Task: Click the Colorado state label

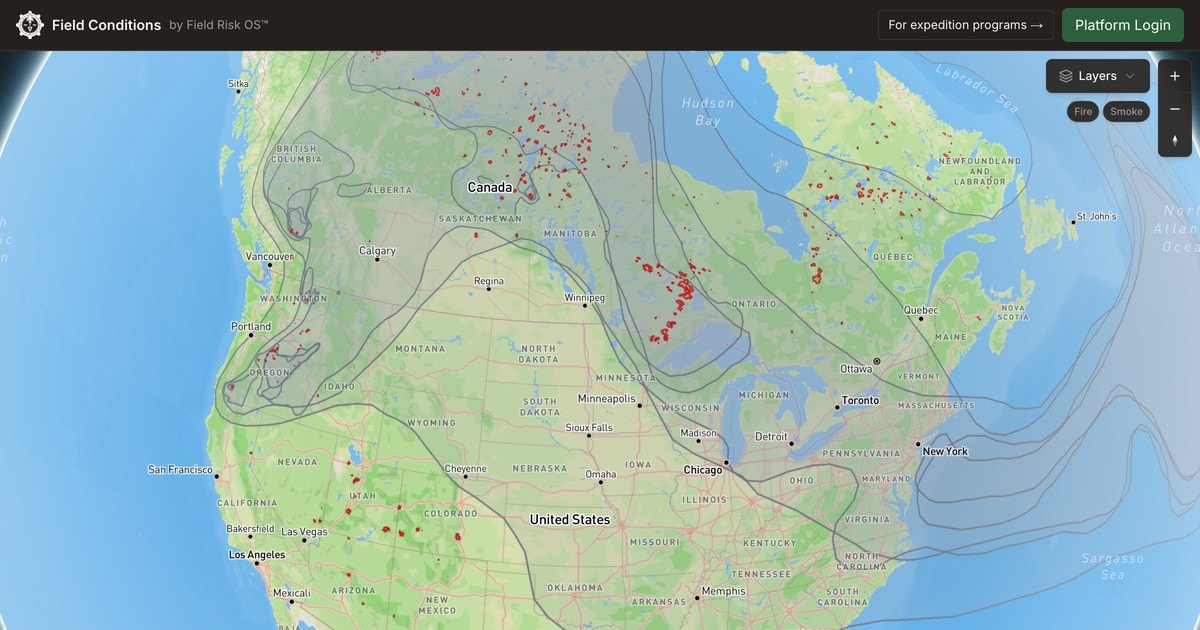Action: point(450,513)
